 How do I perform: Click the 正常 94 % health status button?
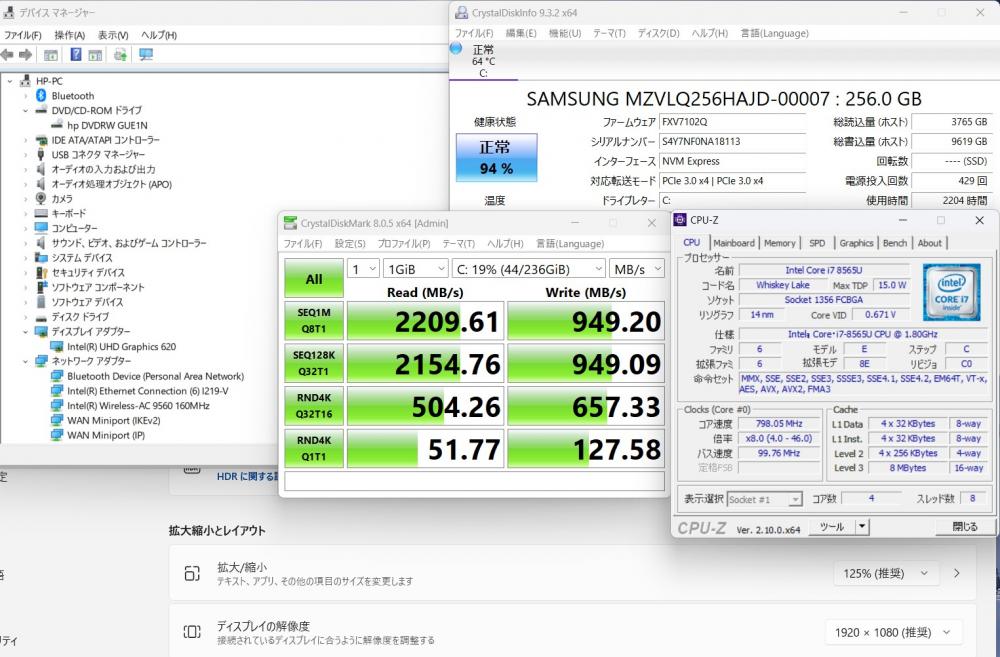pos(496,158)
